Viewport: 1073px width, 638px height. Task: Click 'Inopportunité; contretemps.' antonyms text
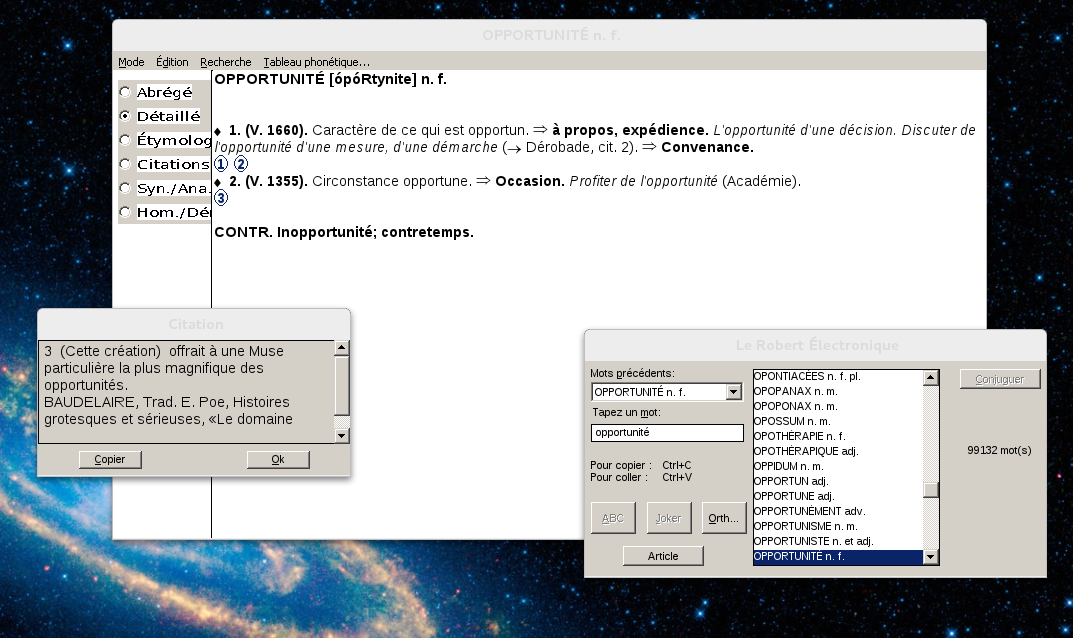375,232
